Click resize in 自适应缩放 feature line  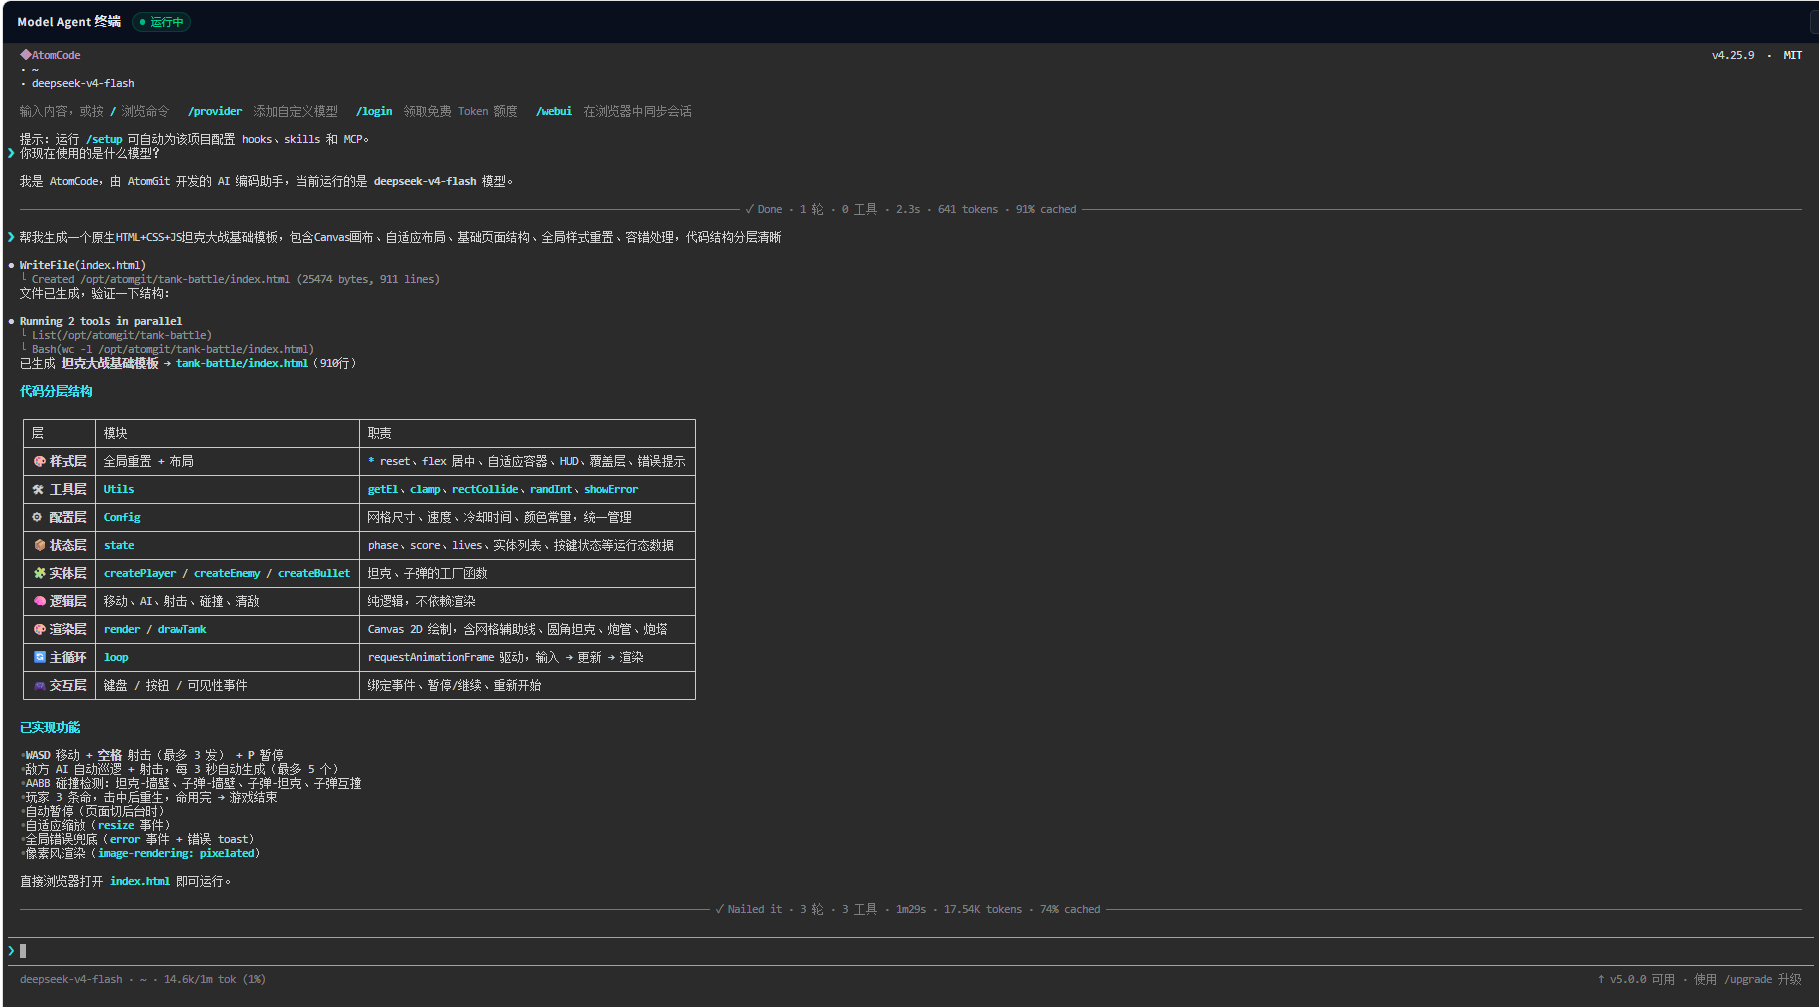click(x=116, y=825)
